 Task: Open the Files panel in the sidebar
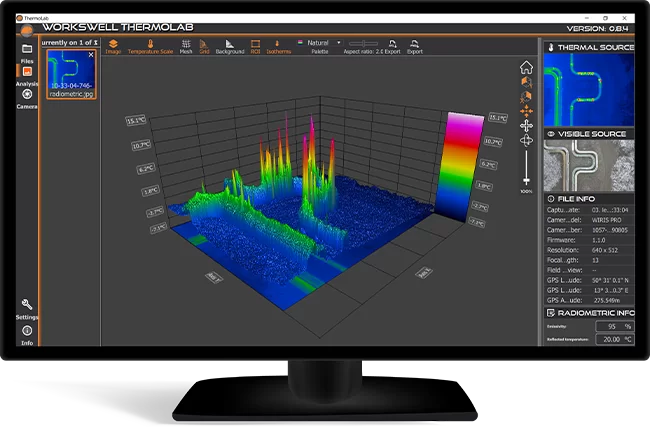(27, 53)
